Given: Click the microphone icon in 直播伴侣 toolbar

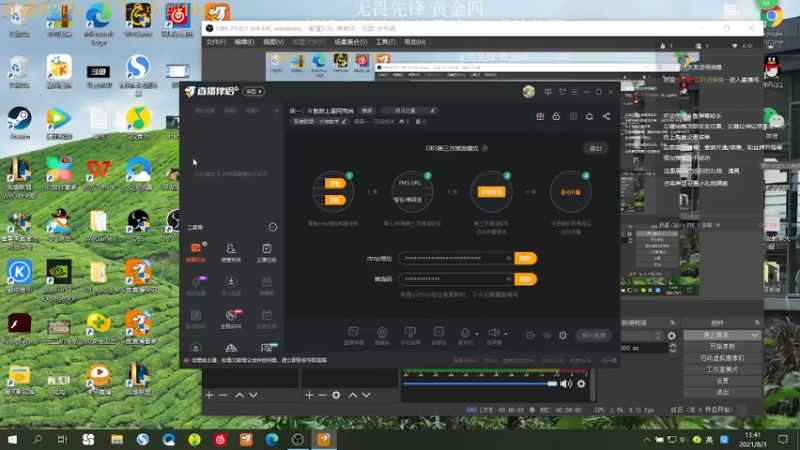Looking at the screenshot, I should click(x=465, y=335).
